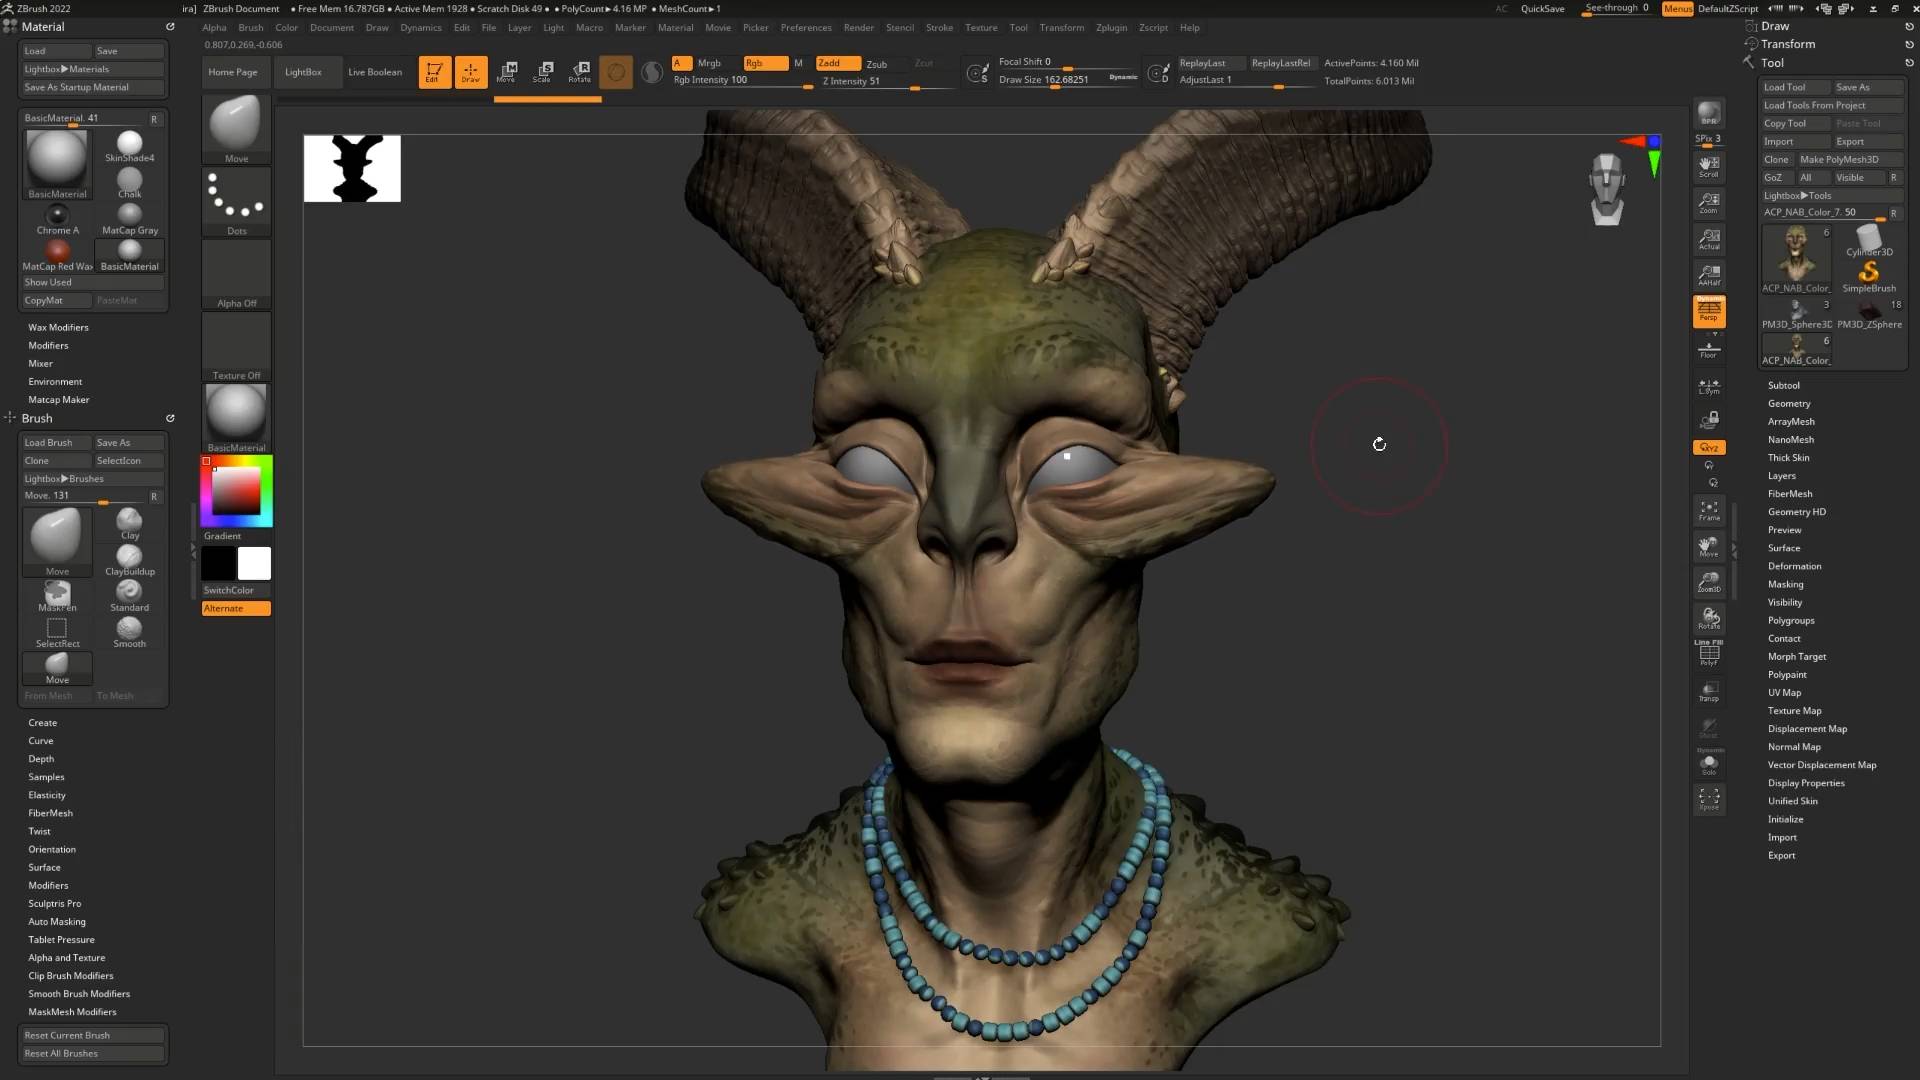The image size is (1920, 1080).
Task: Select the Rotate tool in top toolbar
Action: pos(579,71)
